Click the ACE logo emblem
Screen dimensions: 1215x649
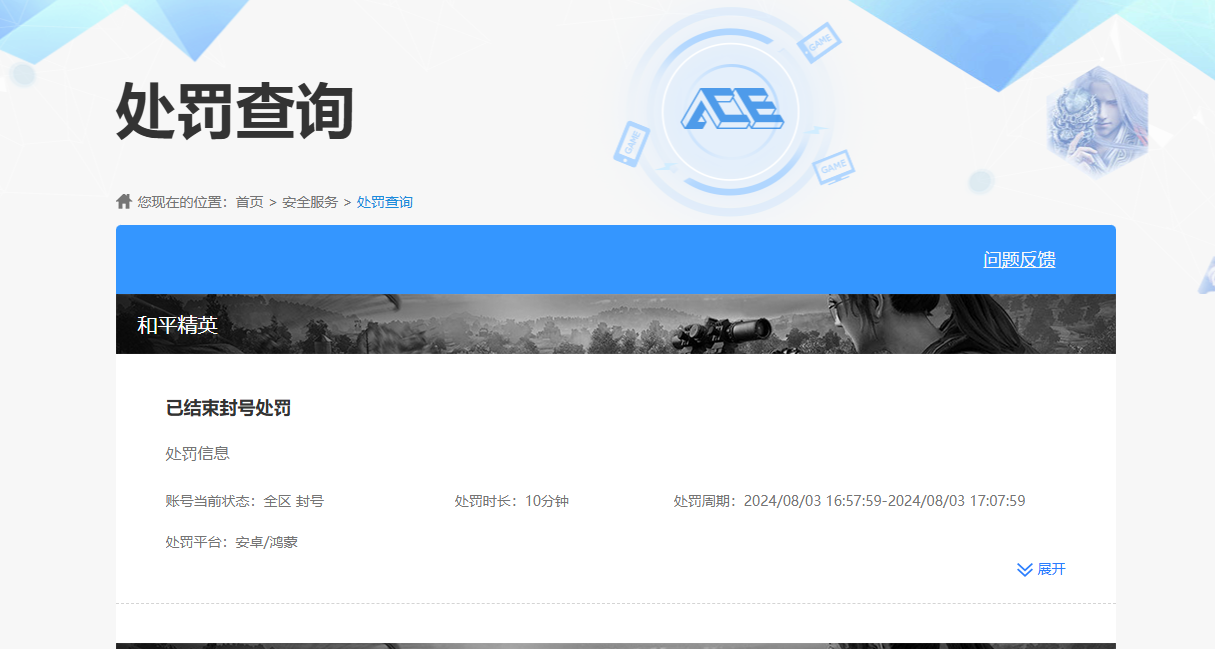pos(732,109)
